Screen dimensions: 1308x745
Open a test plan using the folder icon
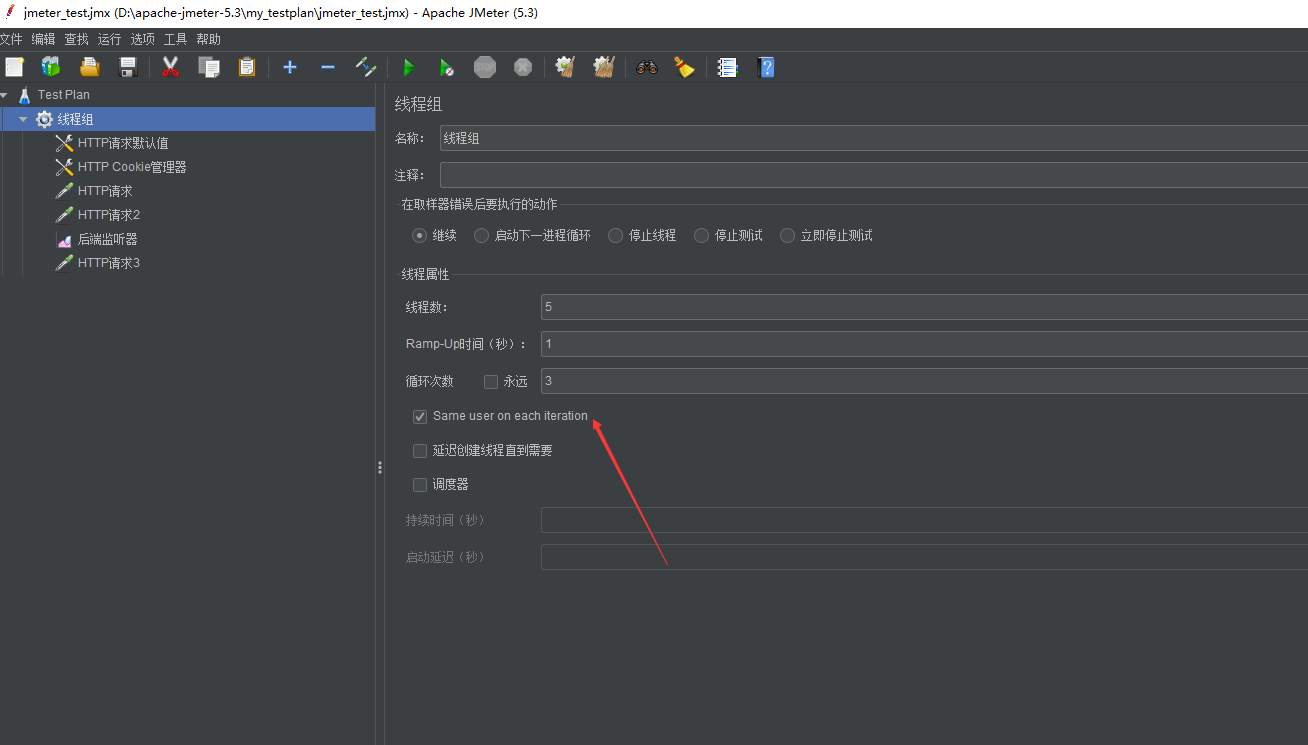[x=88, y=67]
